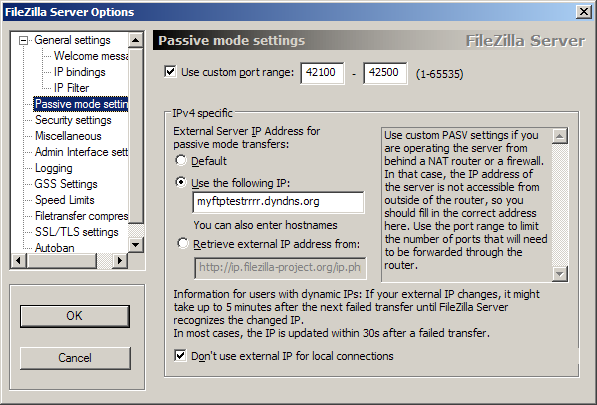Open Security settings in the tree
The image size is (597, 405).
pyautogui.click(x=73, y=120)
